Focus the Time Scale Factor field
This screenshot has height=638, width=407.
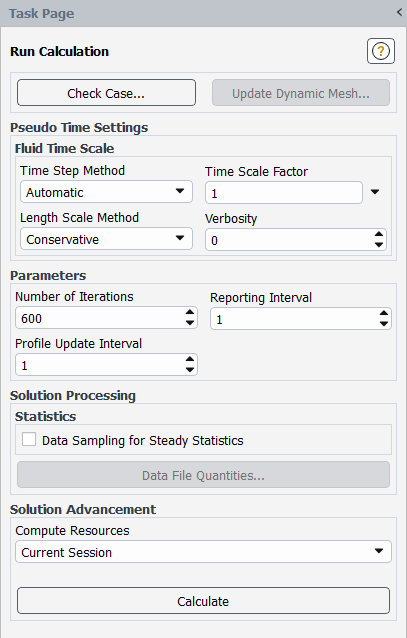click(284, 192)
